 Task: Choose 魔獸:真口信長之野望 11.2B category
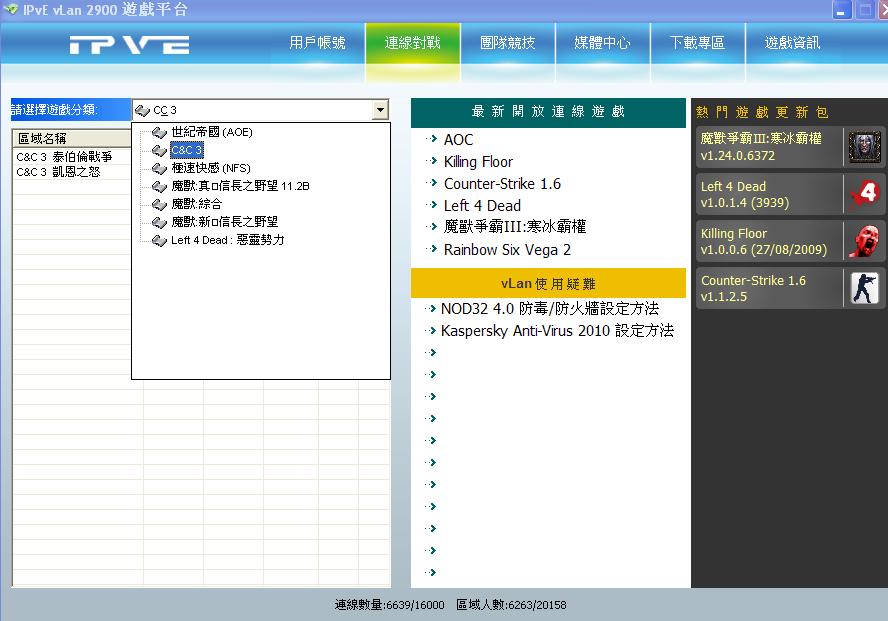[x=240, y=186]
